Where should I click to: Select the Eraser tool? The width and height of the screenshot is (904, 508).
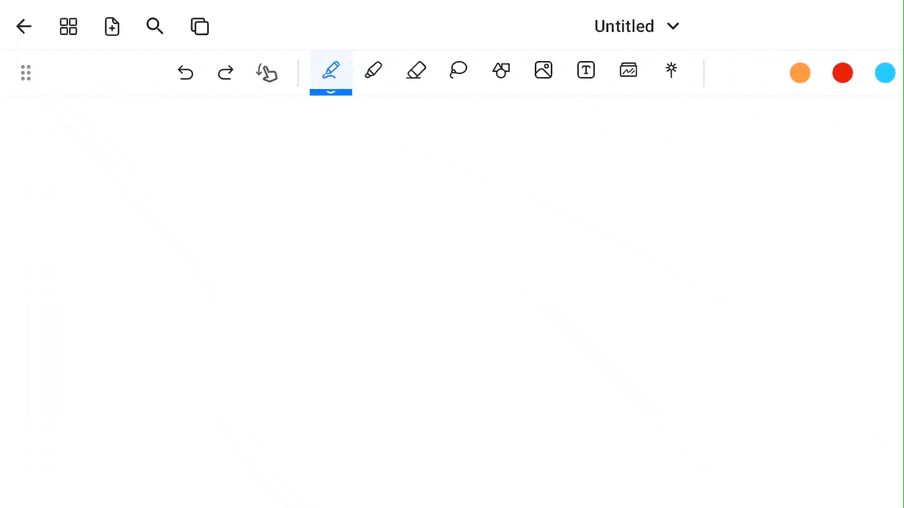[416, 70]
